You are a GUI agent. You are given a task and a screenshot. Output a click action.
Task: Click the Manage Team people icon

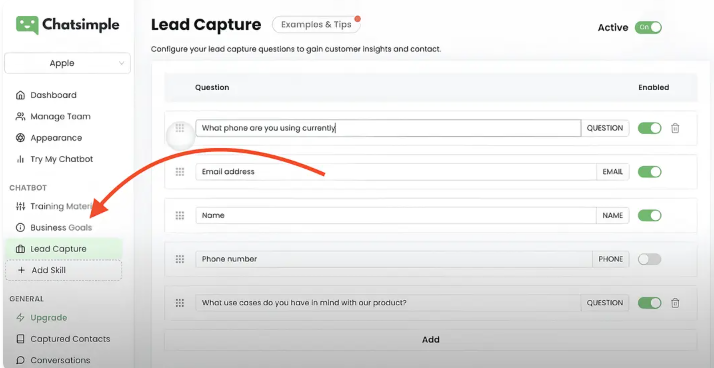[20, 117]
